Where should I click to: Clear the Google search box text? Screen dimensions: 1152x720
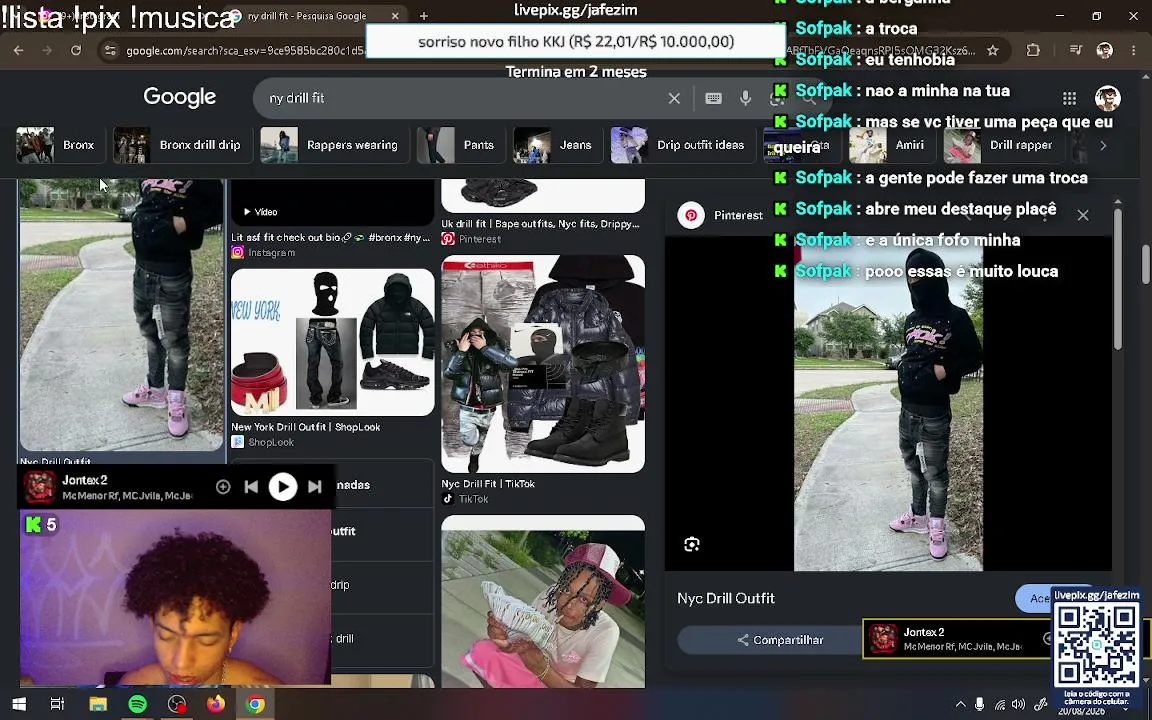[674, 98]
